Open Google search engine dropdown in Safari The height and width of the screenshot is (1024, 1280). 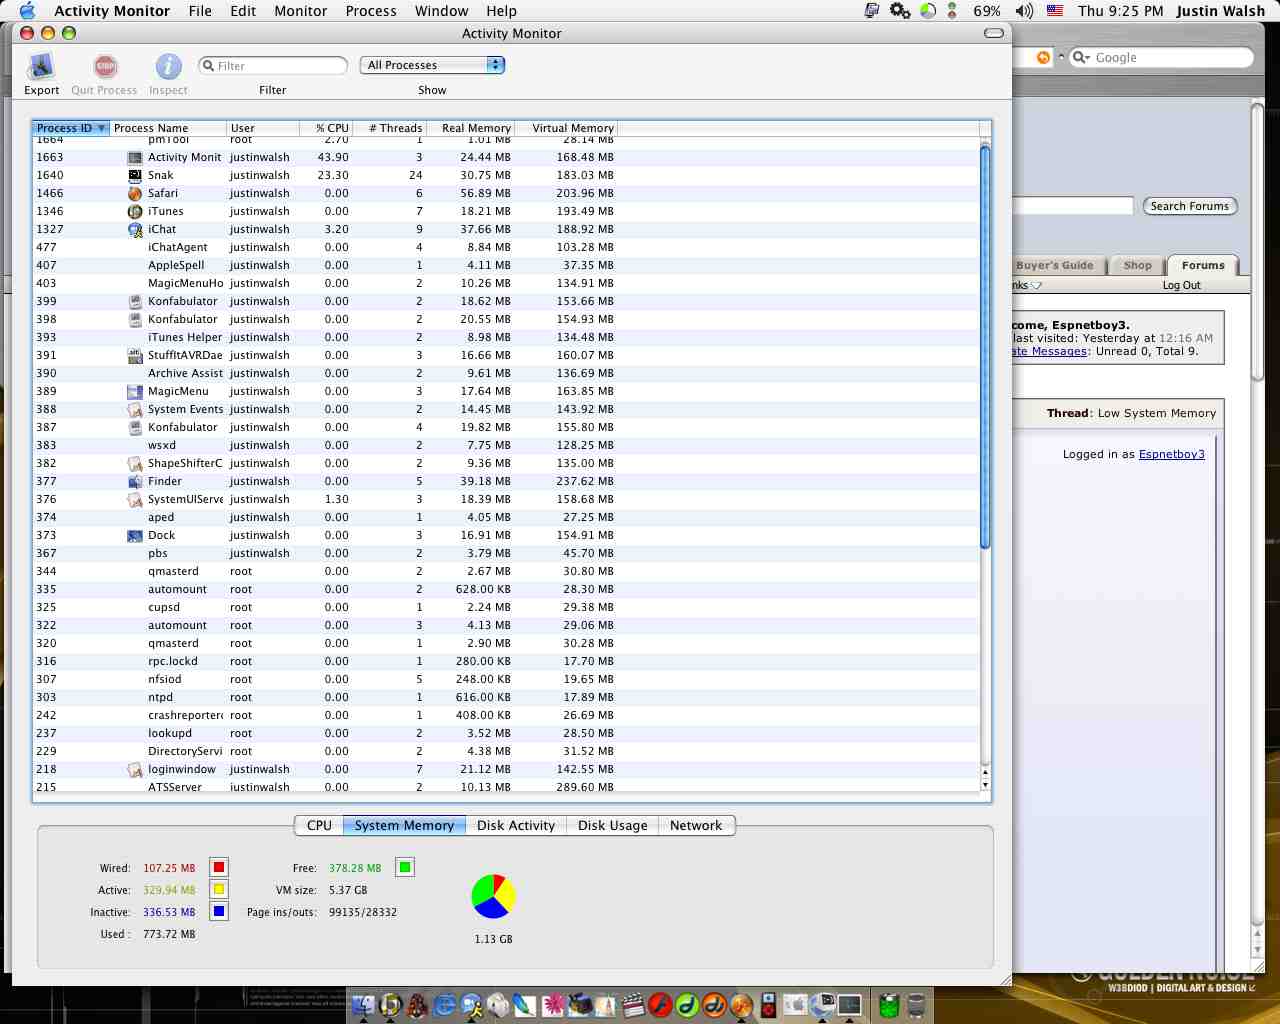tap(1081, 58)
